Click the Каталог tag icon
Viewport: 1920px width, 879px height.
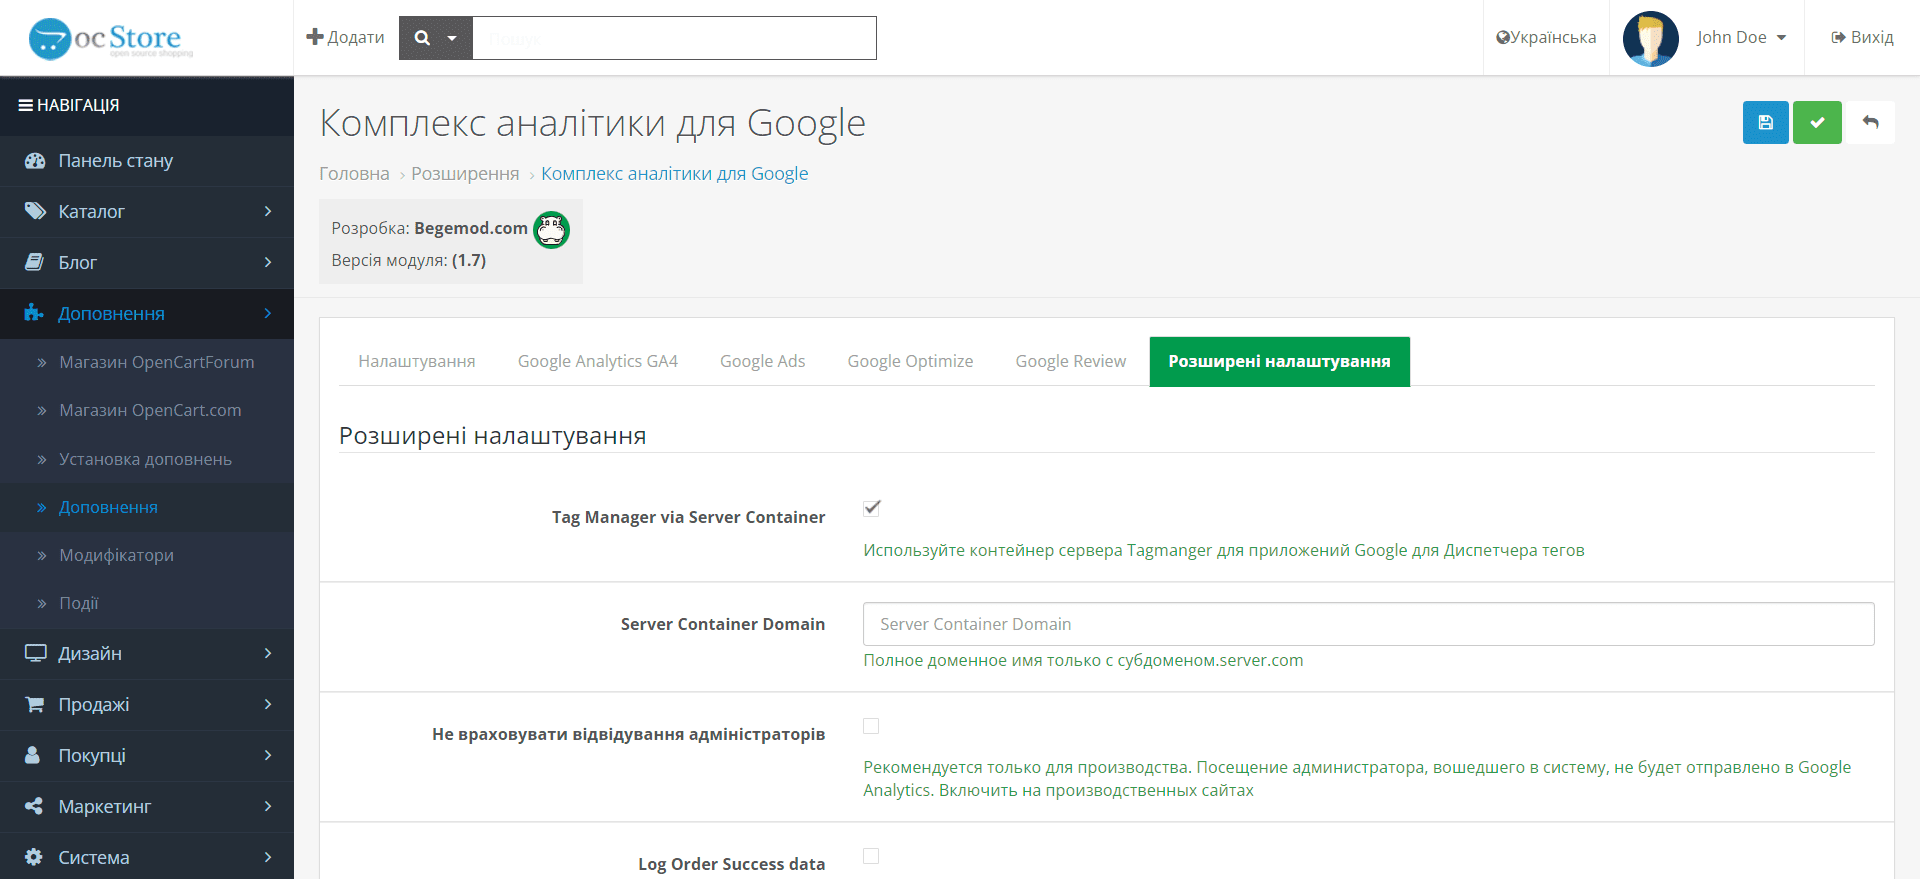pos(35,211)
